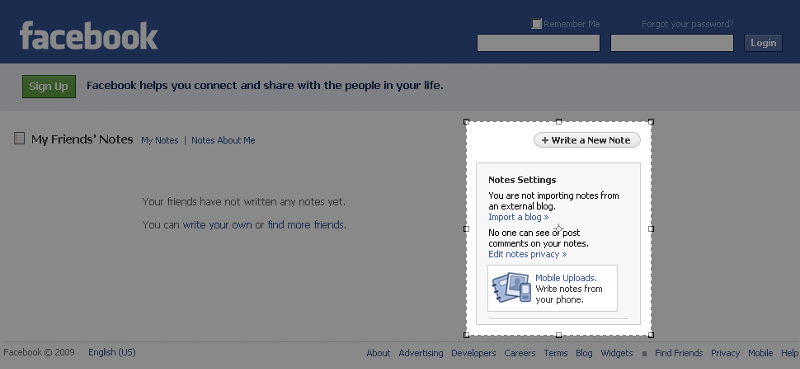The height and width of the screenshot is (369, 800).
Task: Open the Terms footer link
Action: click(x=556, y=353)
